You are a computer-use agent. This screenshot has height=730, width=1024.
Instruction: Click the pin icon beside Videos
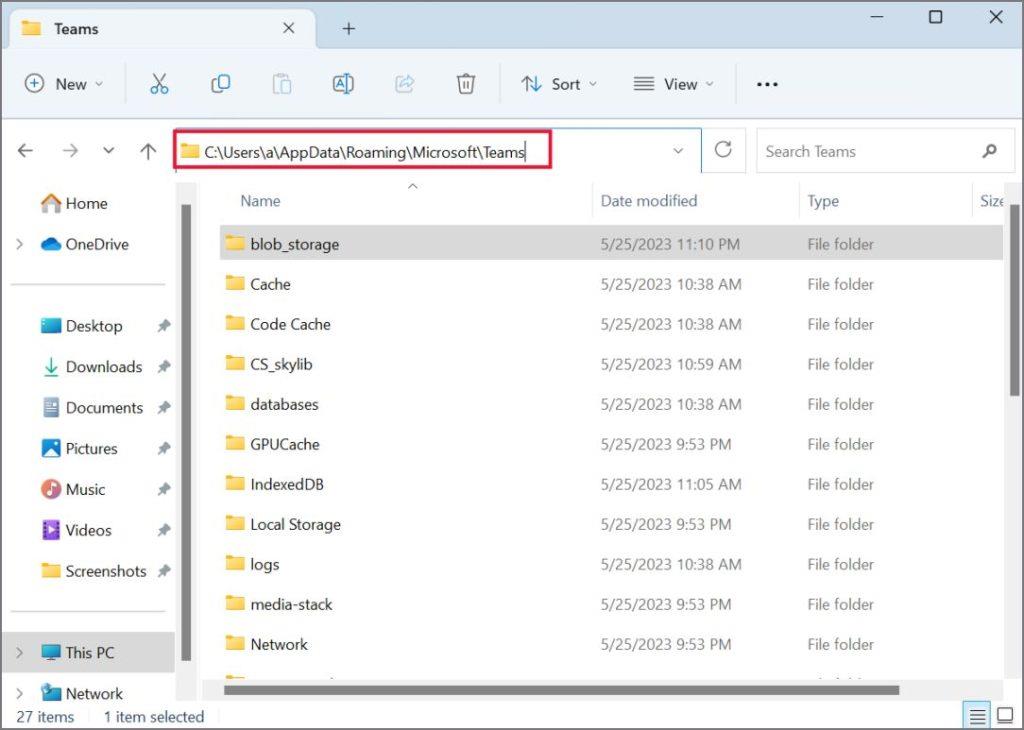point(164,530)
